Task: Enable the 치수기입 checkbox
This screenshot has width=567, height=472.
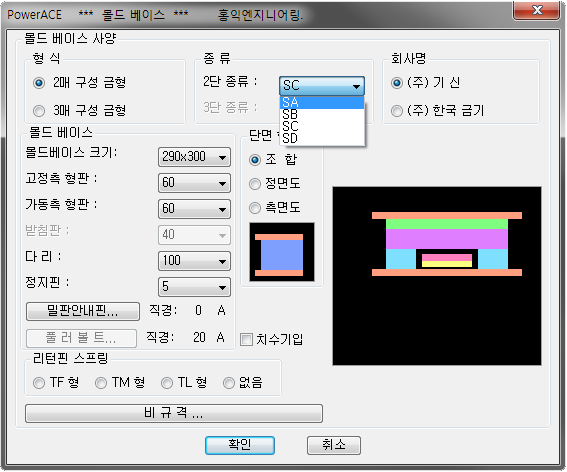Action: pyautogui.click(x=246, y=340)
